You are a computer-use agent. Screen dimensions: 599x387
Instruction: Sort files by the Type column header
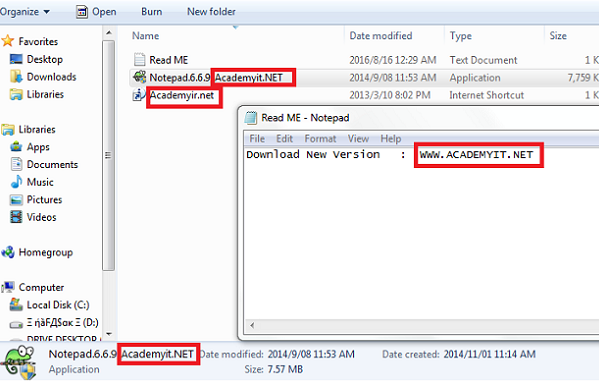tap(461, 36)
